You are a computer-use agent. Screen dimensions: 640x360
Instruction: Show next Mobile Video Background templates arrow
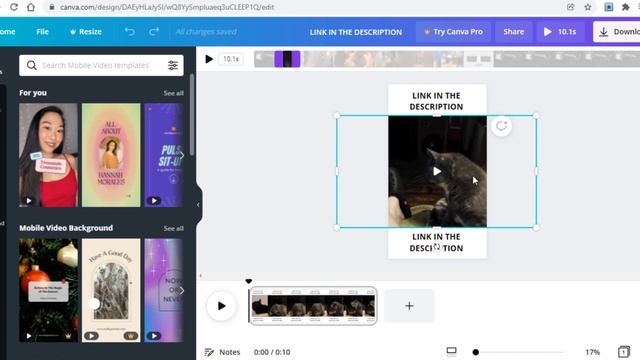pyautogui.click(x=182, y=291)
